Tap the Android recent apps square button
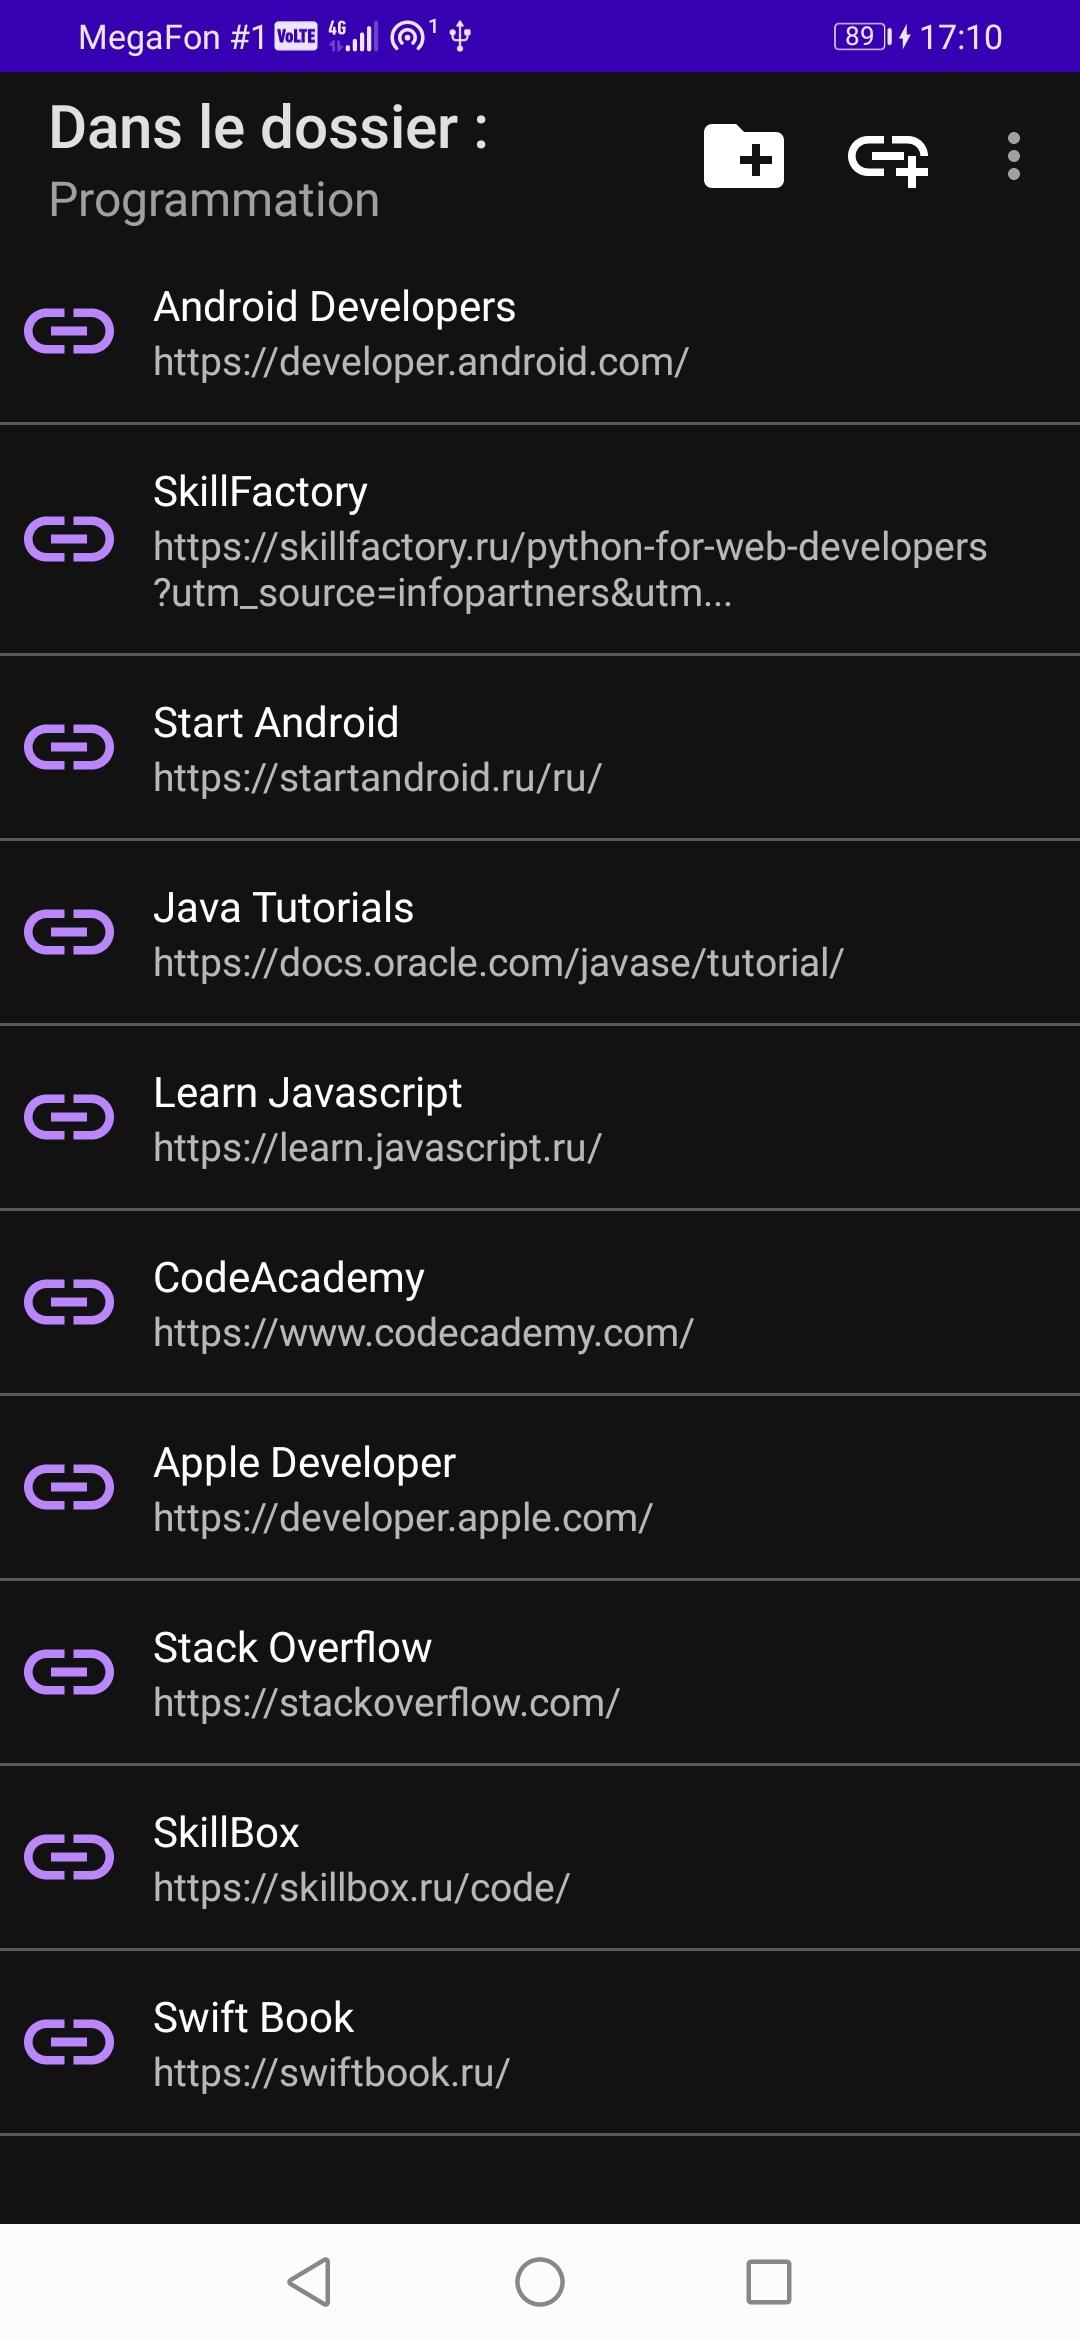 769,2282
